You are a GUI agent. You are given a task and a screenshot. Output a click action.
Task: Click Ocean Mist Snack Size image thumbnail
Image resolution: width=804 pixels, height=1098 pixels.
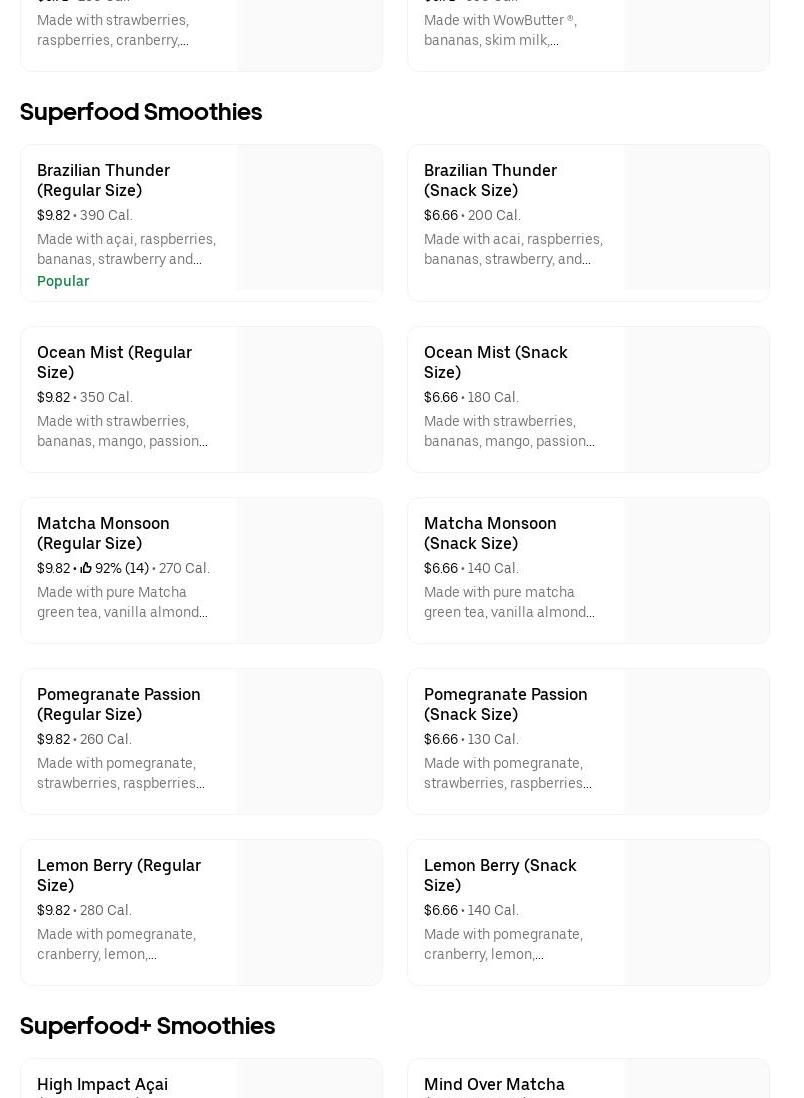tap(696, 399)
